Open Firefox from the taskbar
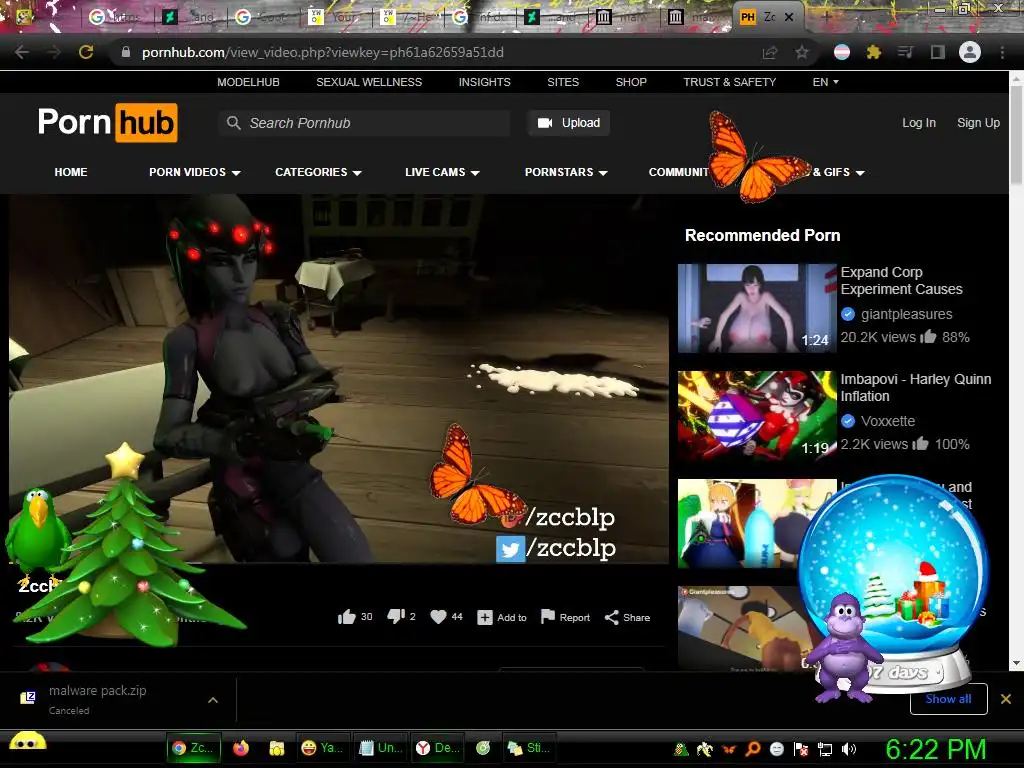Viewport: 1024px width, 768px height. tap(241, 748)
